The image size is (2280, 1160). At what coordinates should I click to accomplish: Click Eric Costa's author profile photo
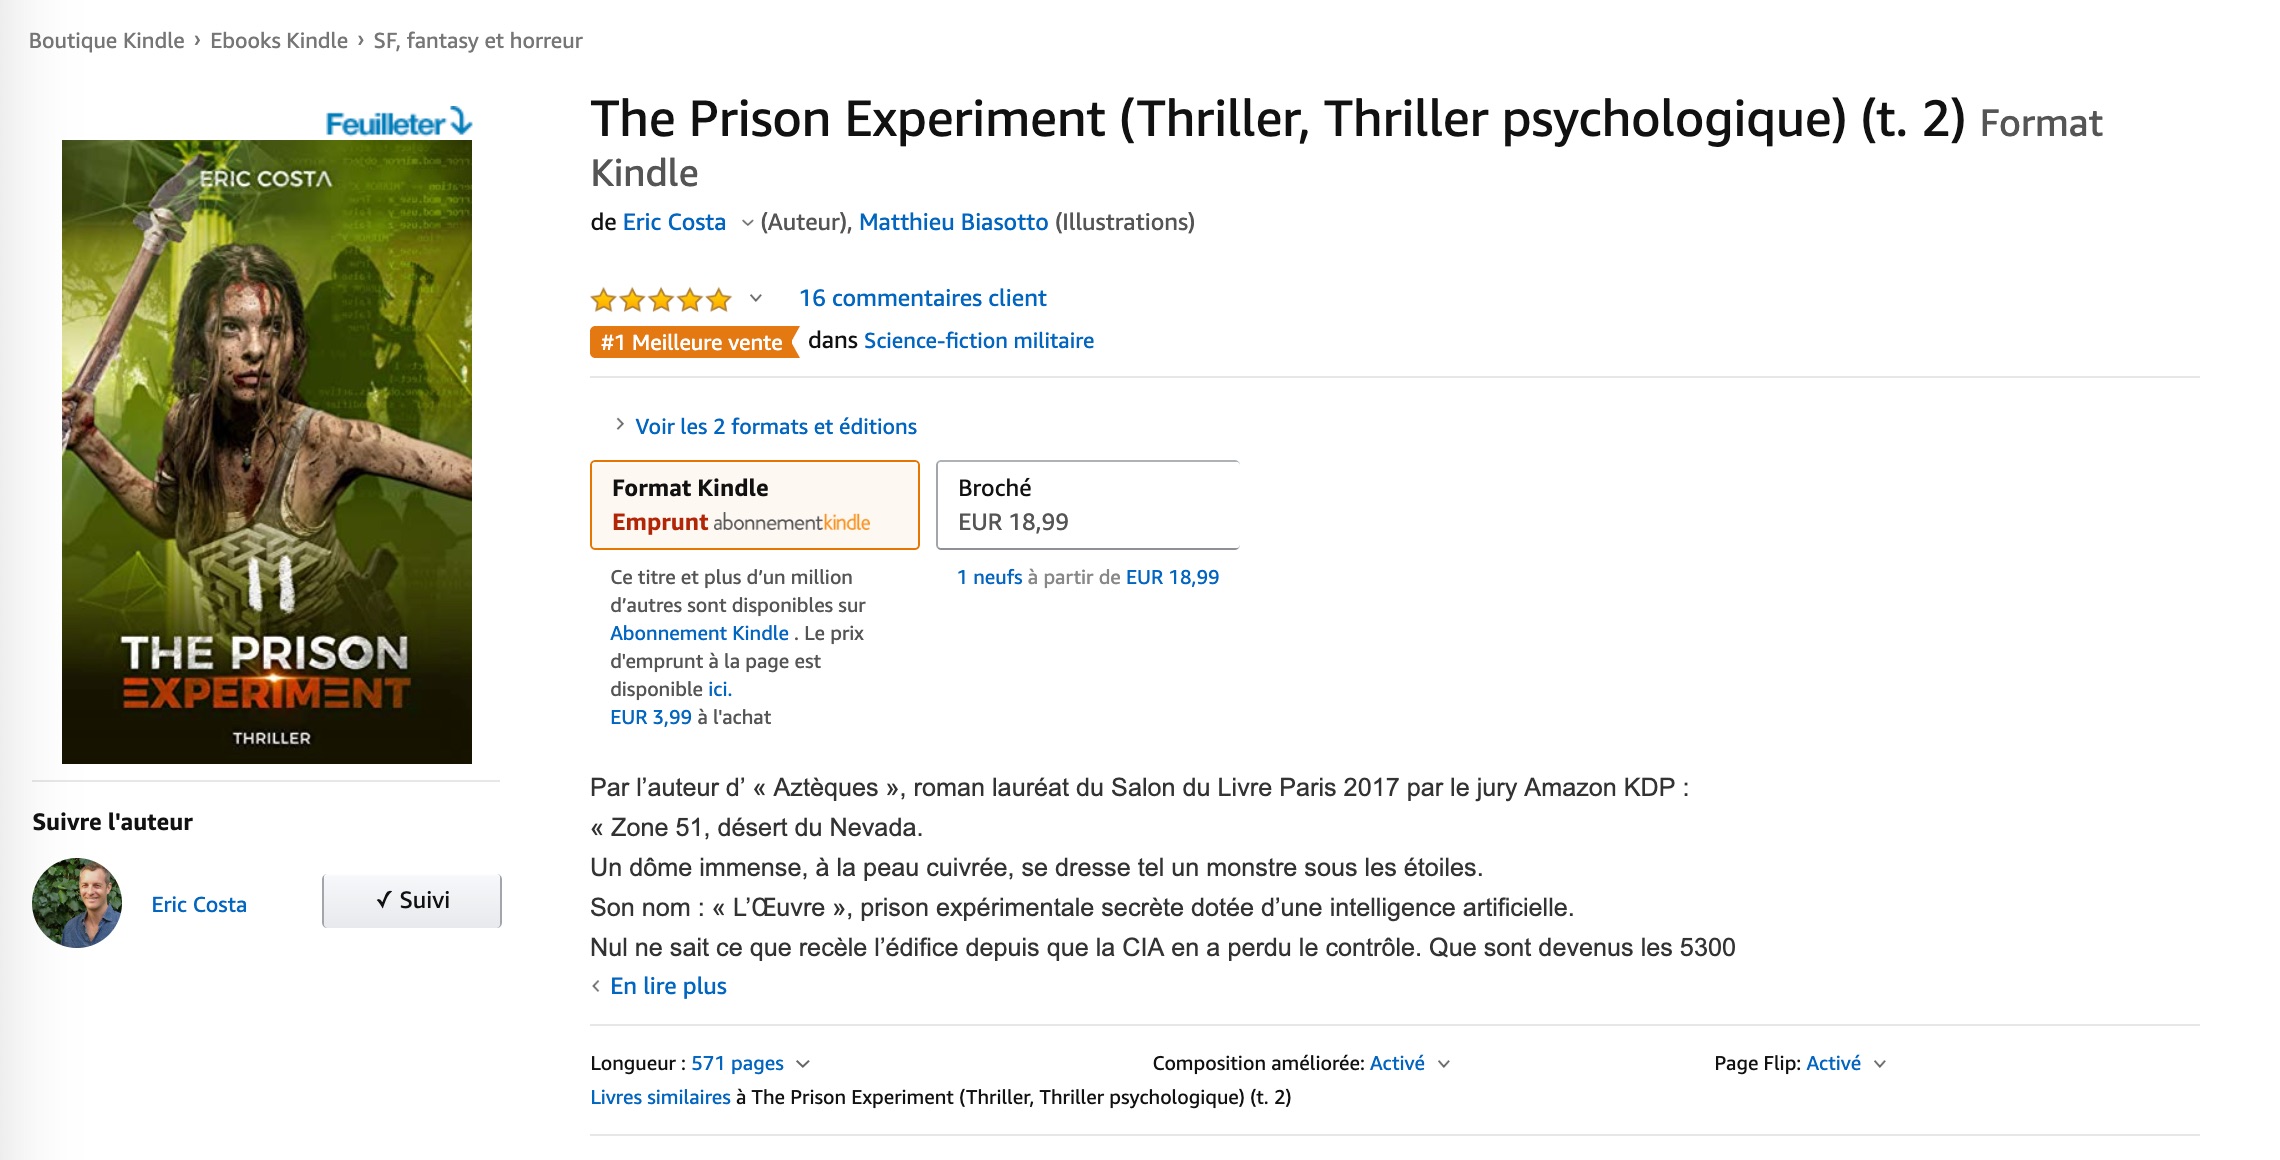[x=77, y=903]
